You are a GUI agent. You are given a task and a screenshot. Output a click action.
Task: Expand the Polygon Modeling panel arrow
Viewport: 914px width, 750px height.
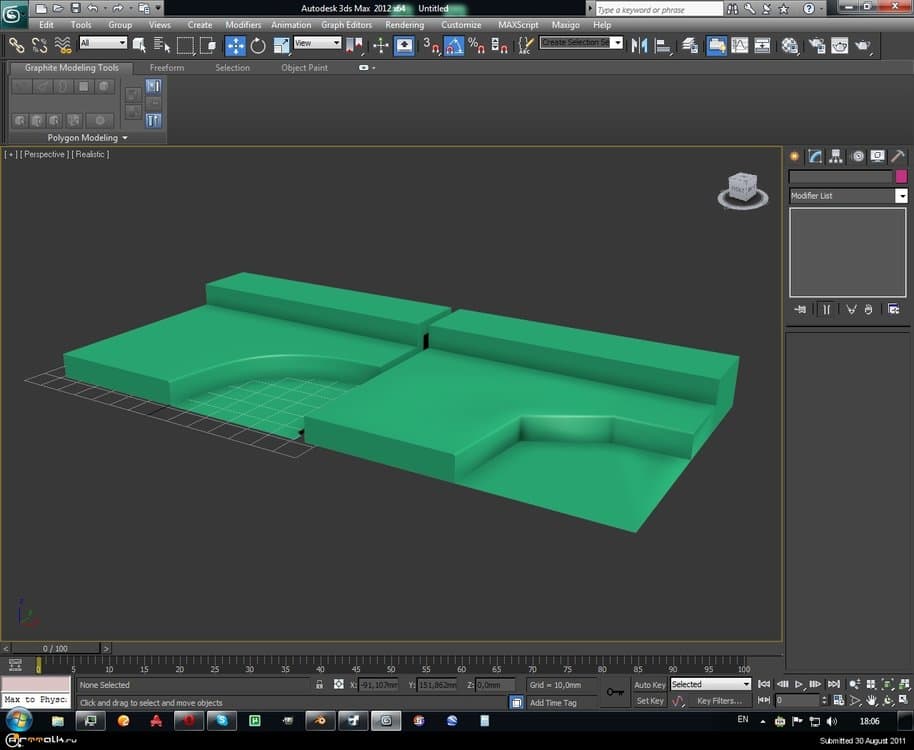point(125,138)
